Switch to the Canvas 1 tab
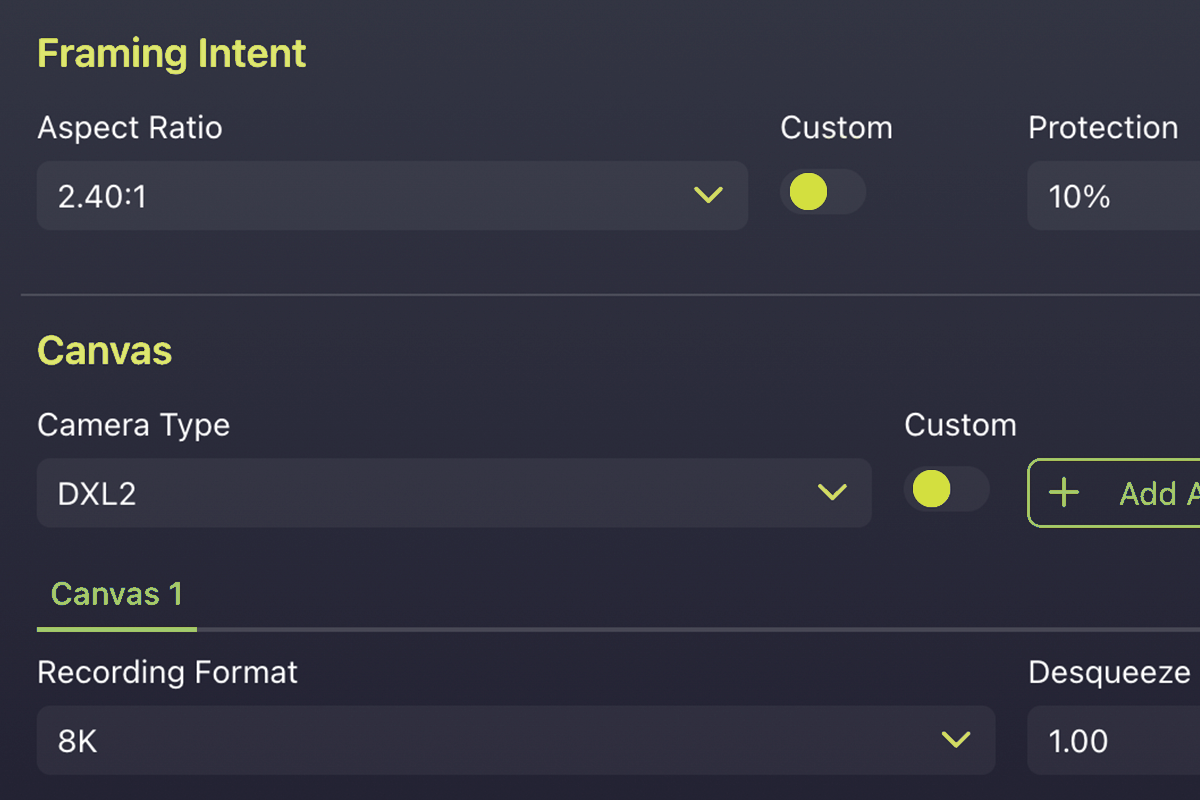 [x=117, y=595]
